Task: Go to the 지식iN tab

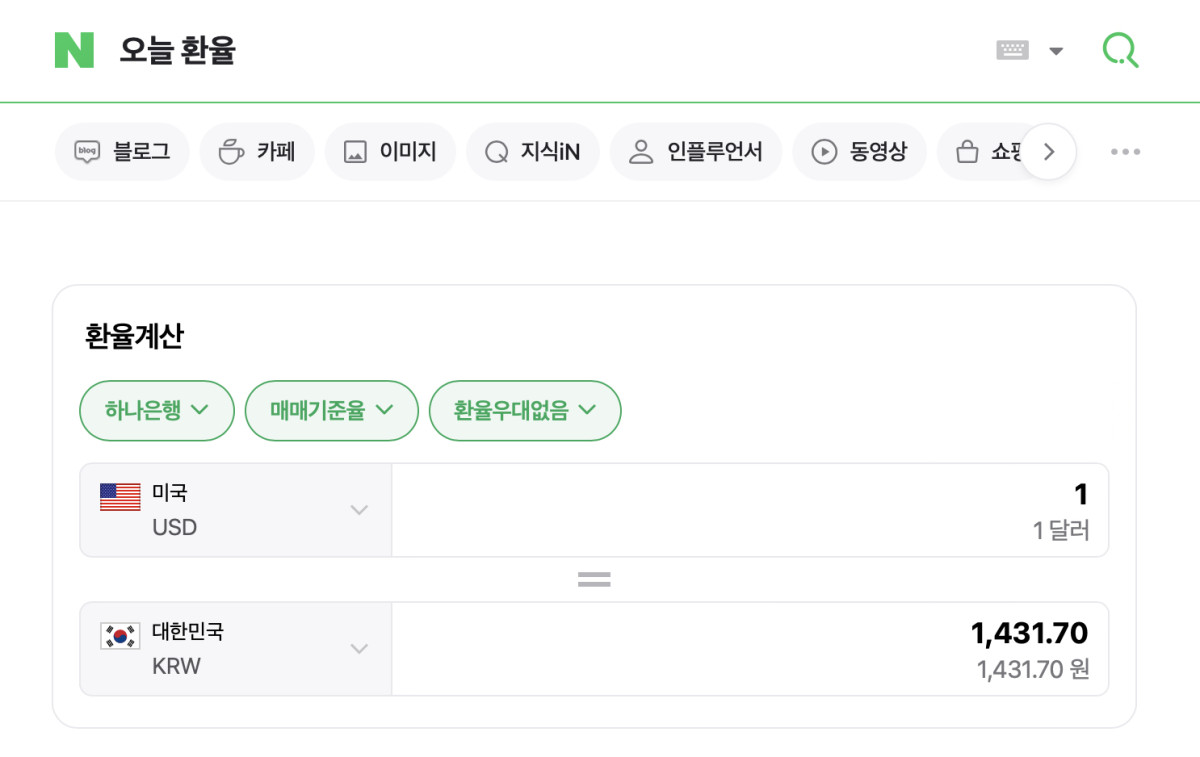Action: tap(532, 152)
